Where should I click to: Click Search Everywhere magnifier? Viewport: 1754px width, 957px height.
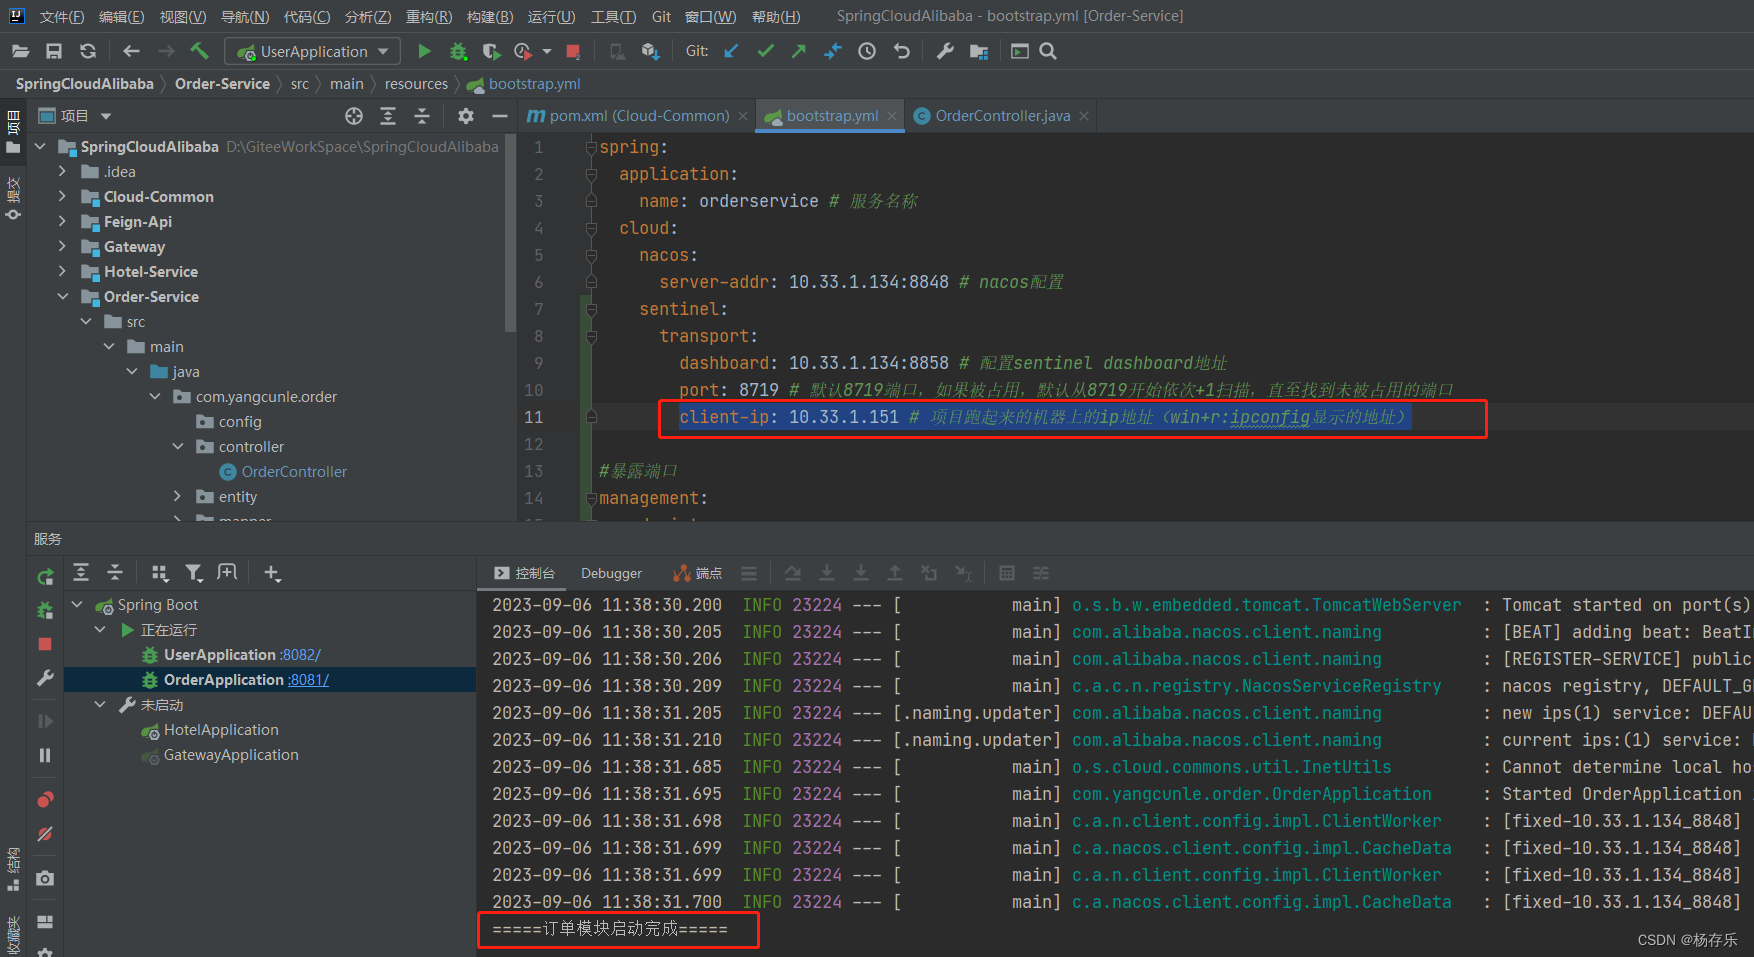pos(1048,51)
